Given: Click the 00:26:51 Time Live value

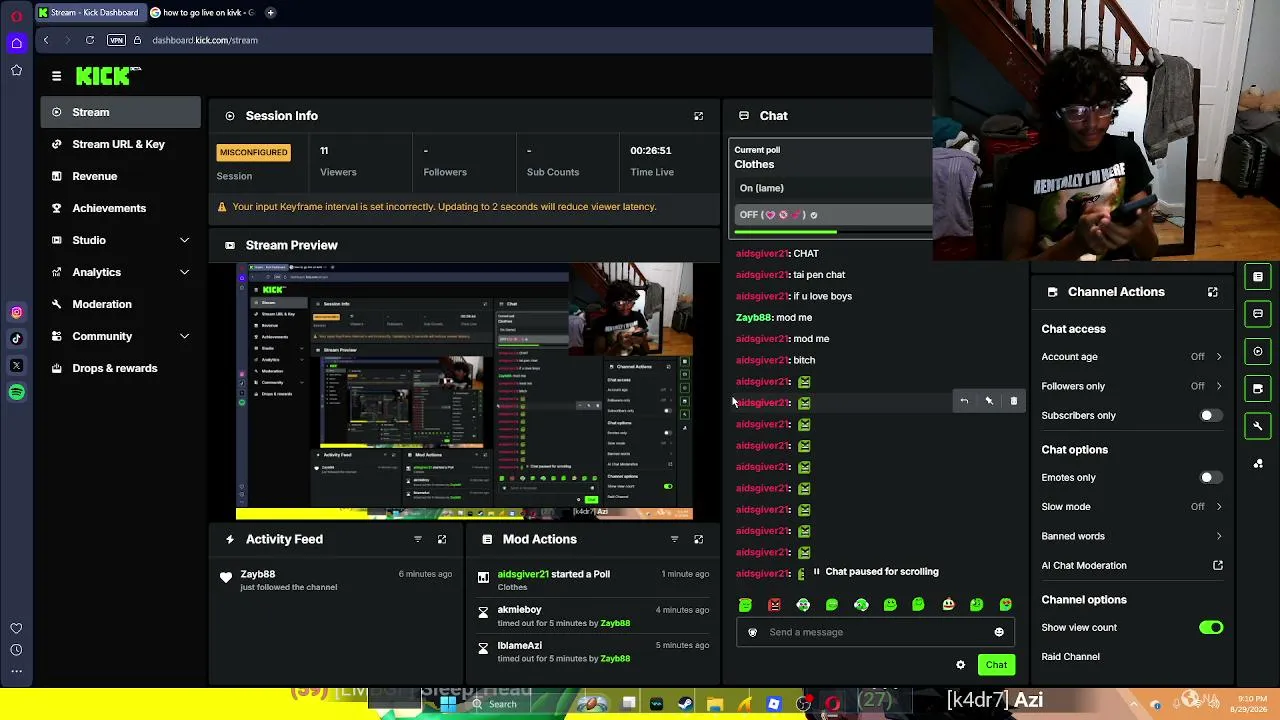Looking at the screenshot, I should coord(651,150).
